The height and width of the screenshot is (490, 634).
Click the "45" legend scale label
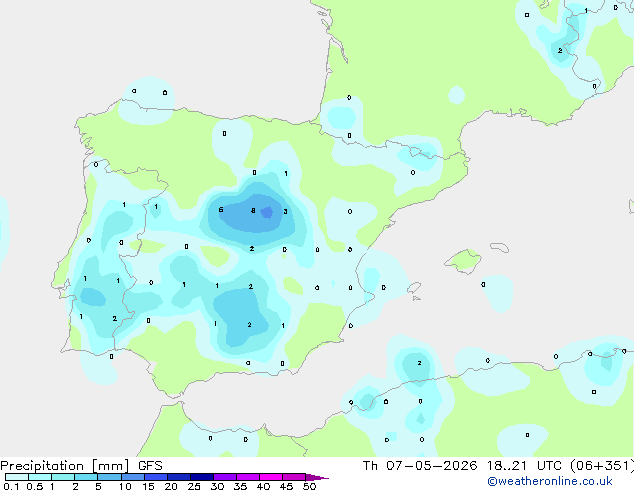click(x=287, y=486)
